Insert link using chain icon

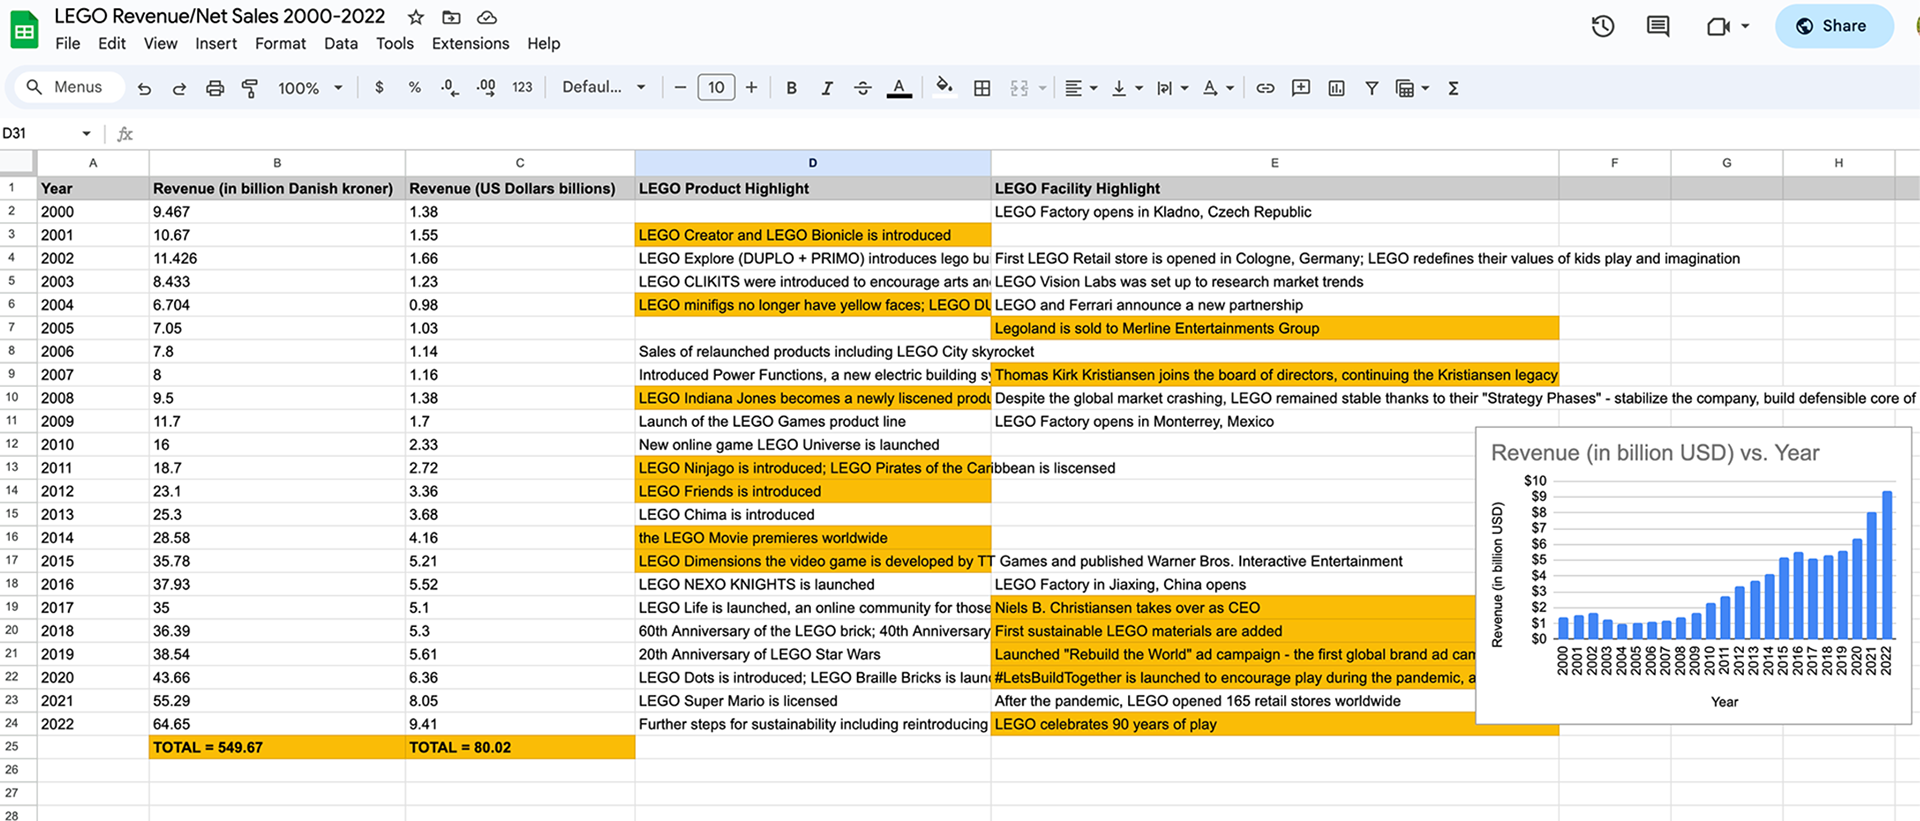pyautogui.click(x=1265, y=88)
